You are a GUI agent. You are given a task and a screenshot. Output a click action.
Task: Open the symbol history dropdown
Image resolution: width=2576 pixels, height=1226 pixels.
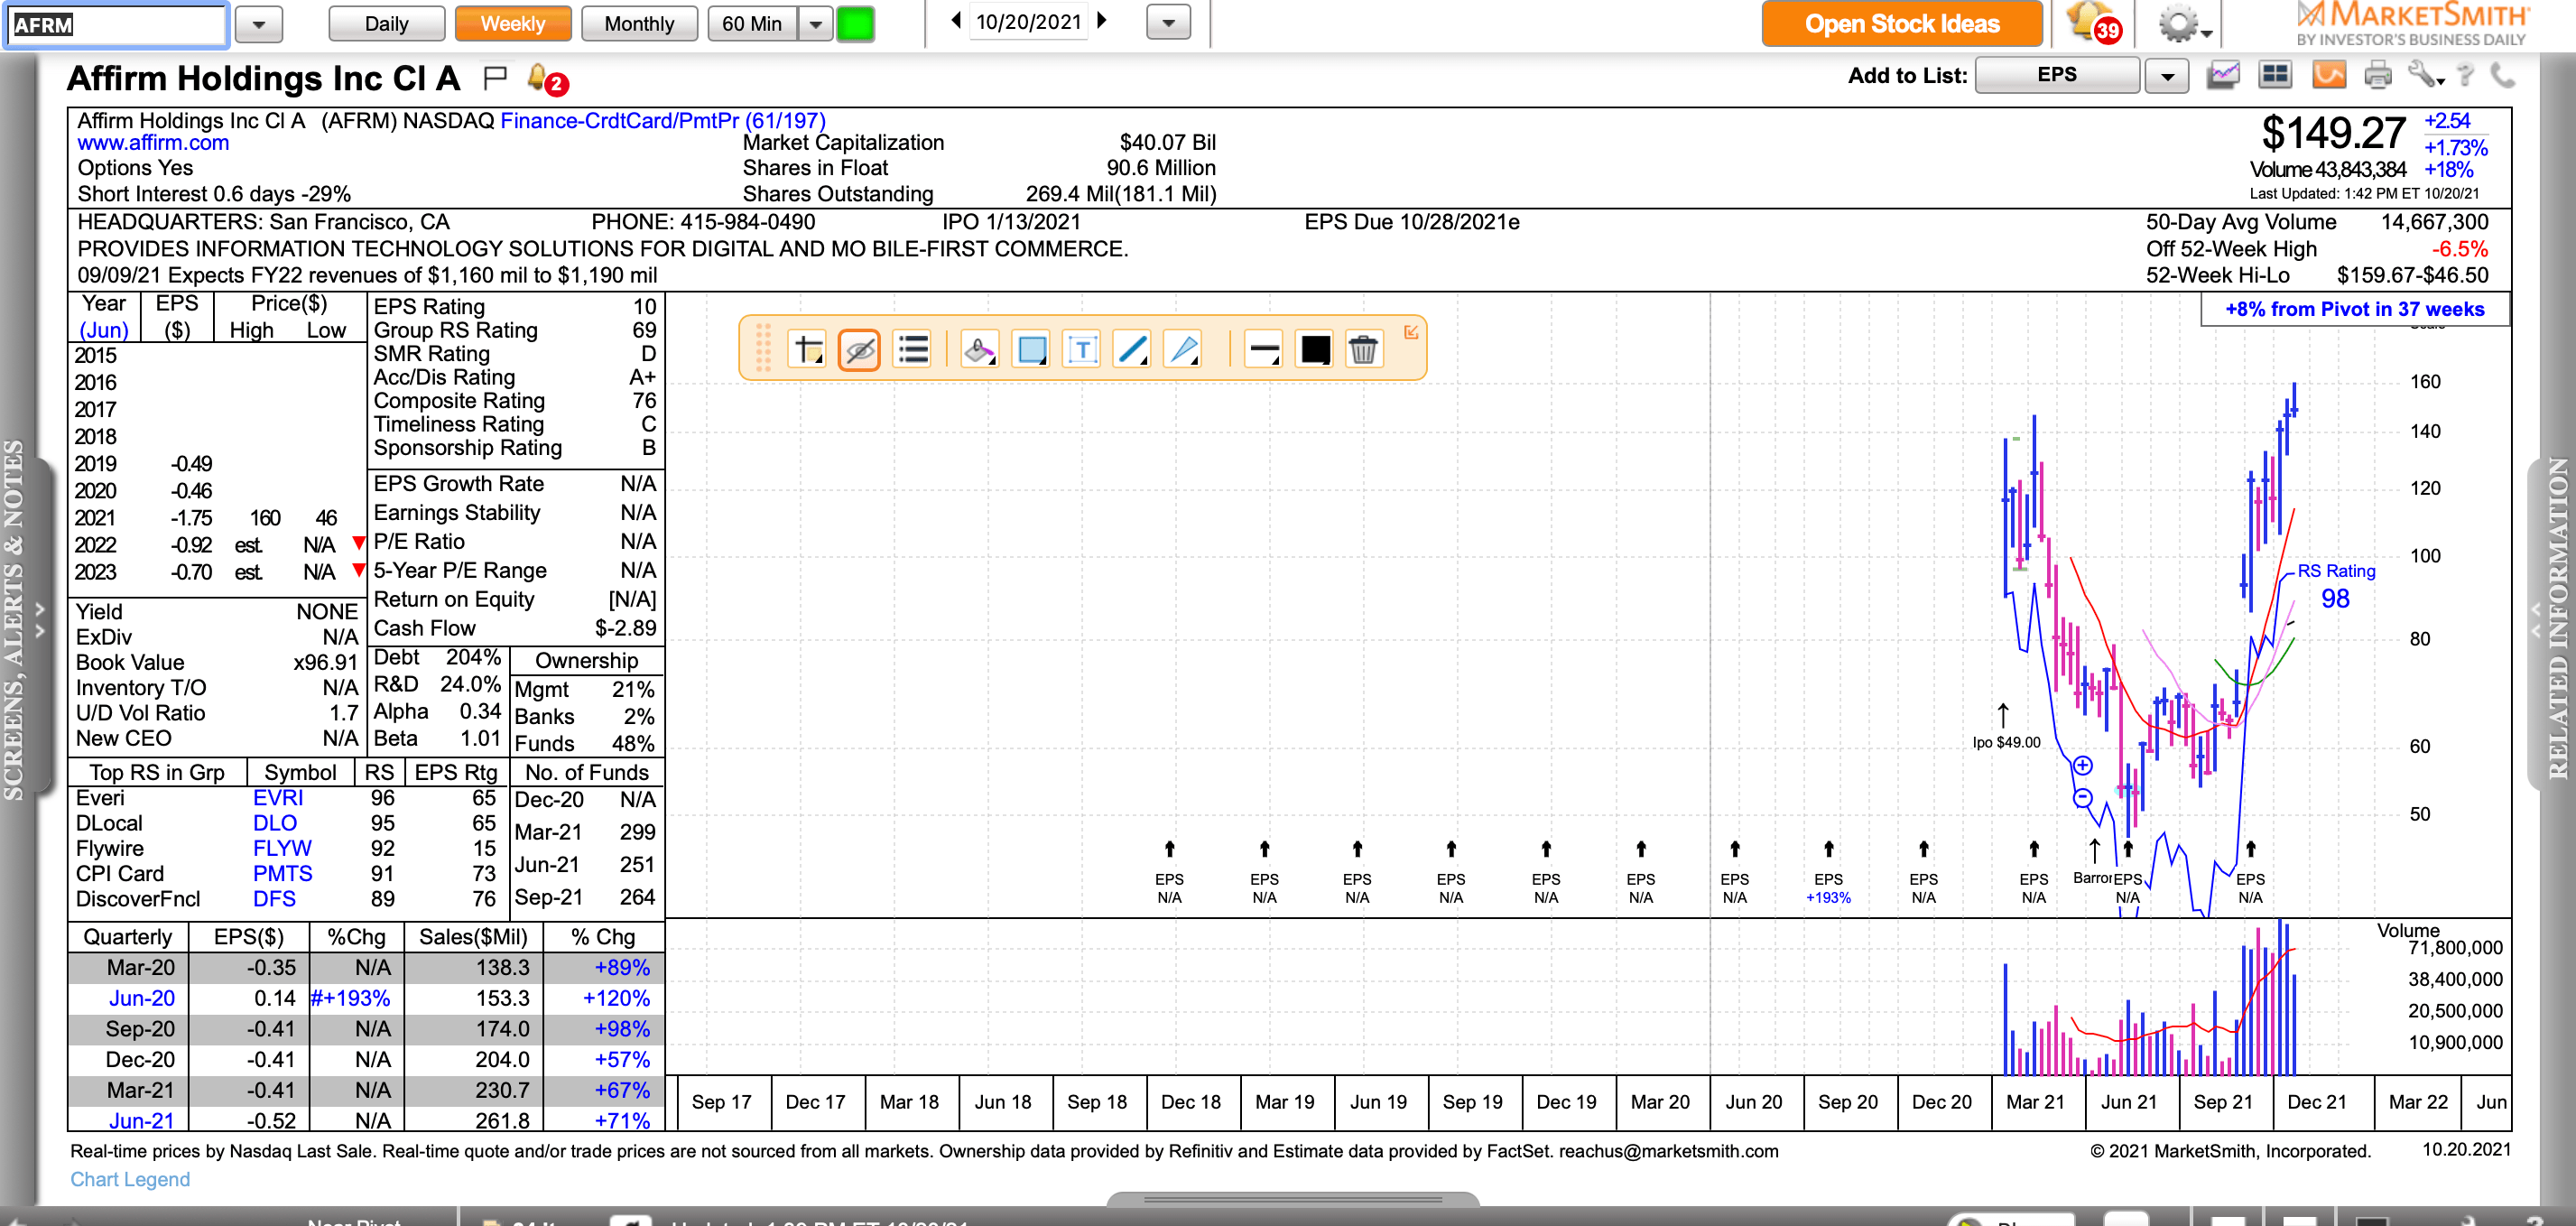coord(259,25)
